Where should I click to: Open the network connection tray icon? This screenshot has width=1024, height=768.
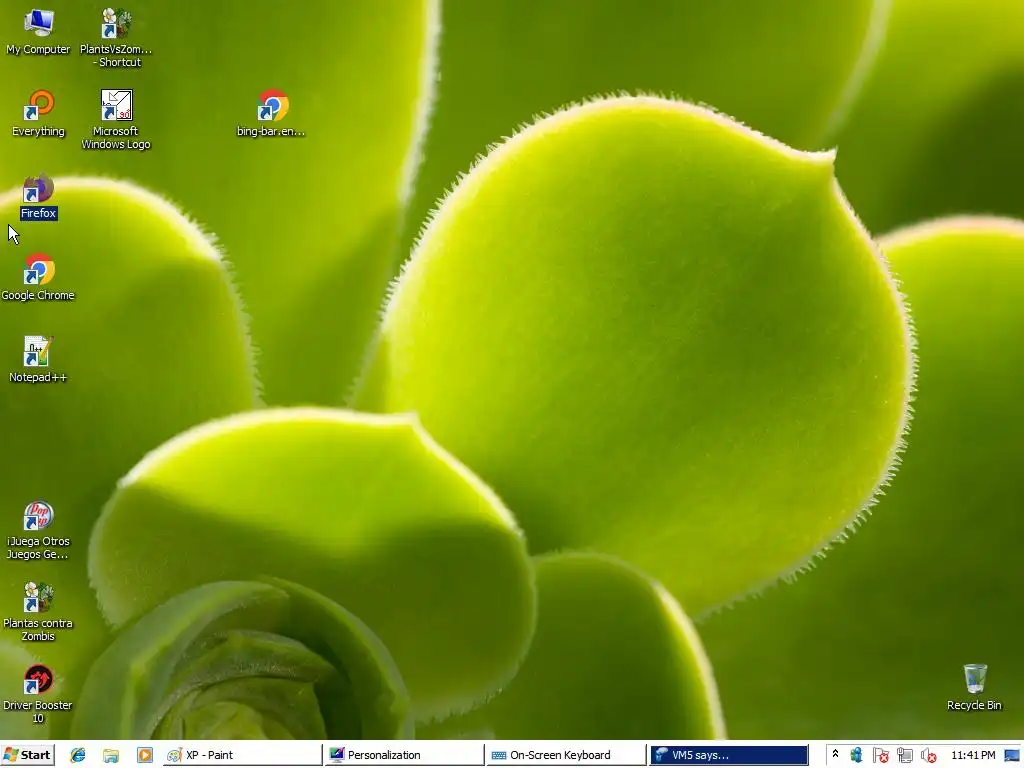(904, 756)
